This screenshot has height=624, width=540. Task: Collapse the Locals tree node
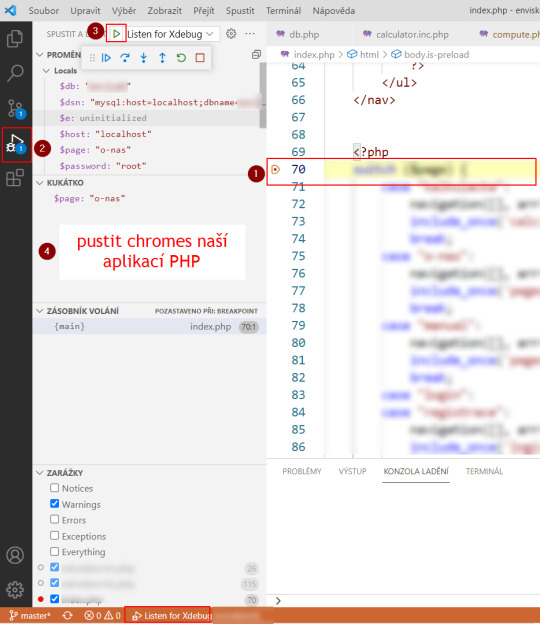click(x=47, y=71)
